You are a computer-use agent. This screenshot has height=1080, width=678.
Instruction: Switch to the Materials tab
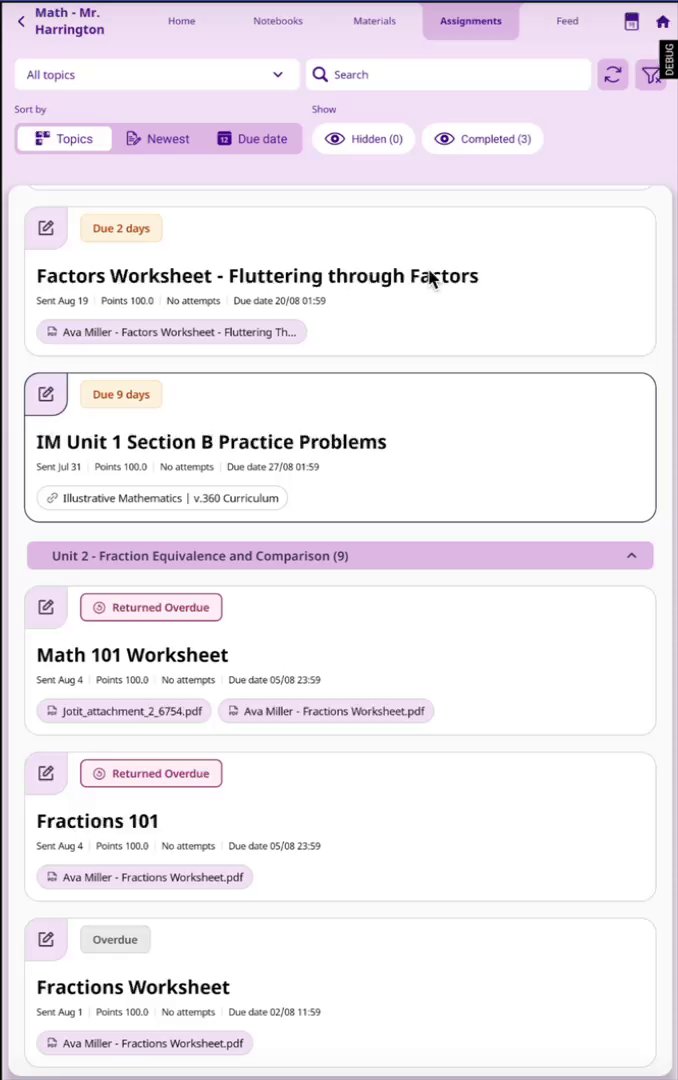374,21
